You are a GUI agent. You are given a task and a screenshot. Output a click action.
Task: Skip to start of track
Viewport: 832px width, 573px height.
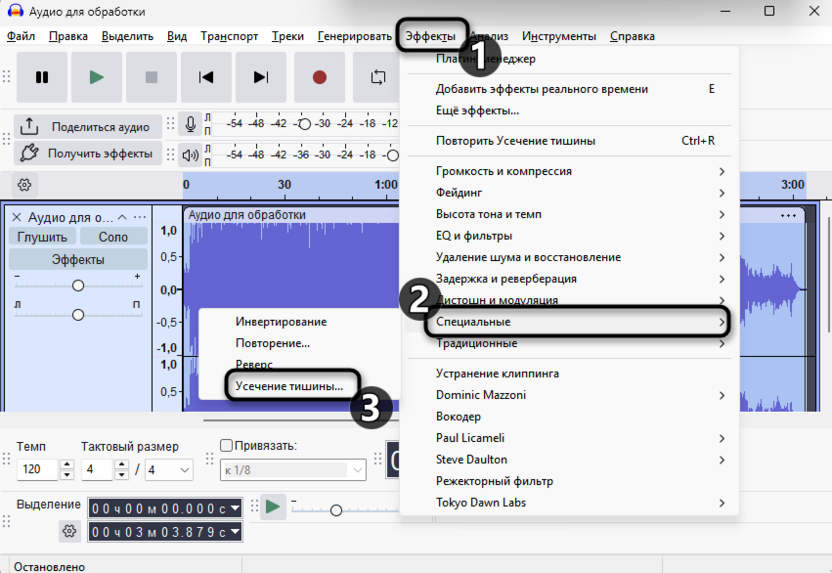(x=206, y=77)
